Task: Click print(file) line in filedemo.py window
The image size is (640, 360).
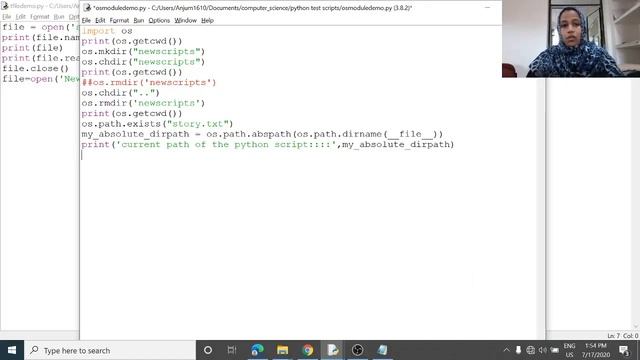Action: 33,48
